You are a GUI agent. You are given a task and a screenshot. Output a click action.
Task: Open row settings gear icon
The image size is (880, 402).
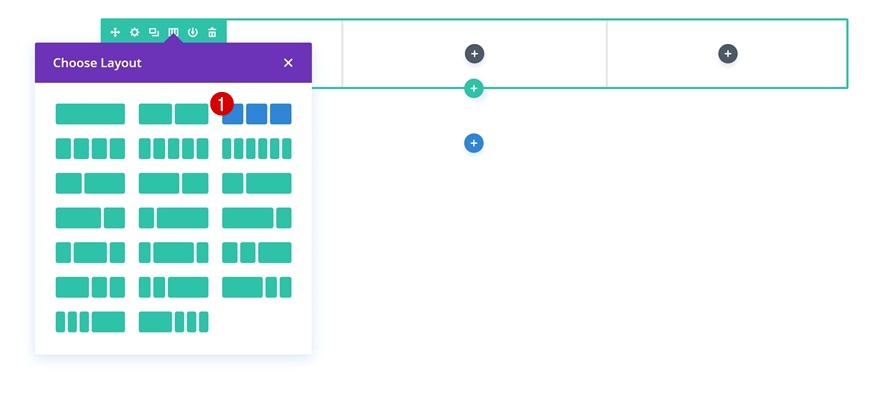[134, 32]
